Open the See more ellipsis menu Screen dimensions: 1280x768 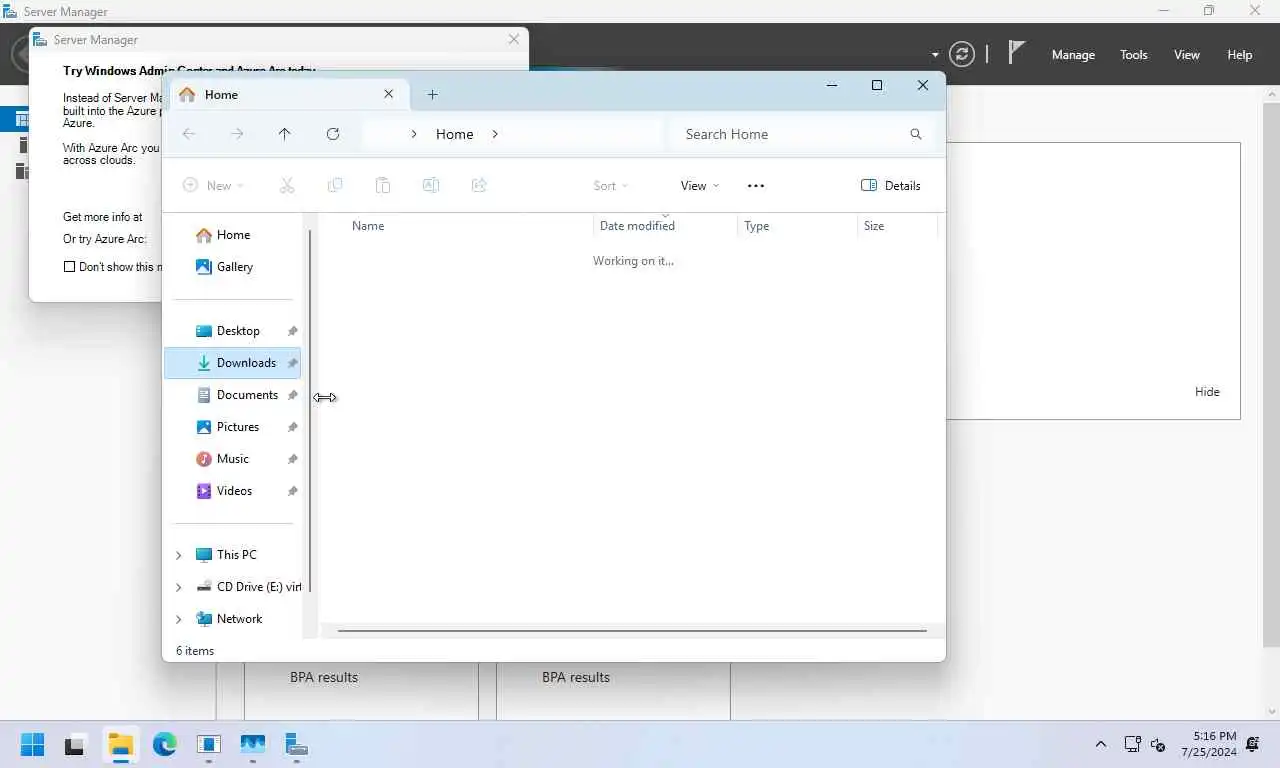756,185
